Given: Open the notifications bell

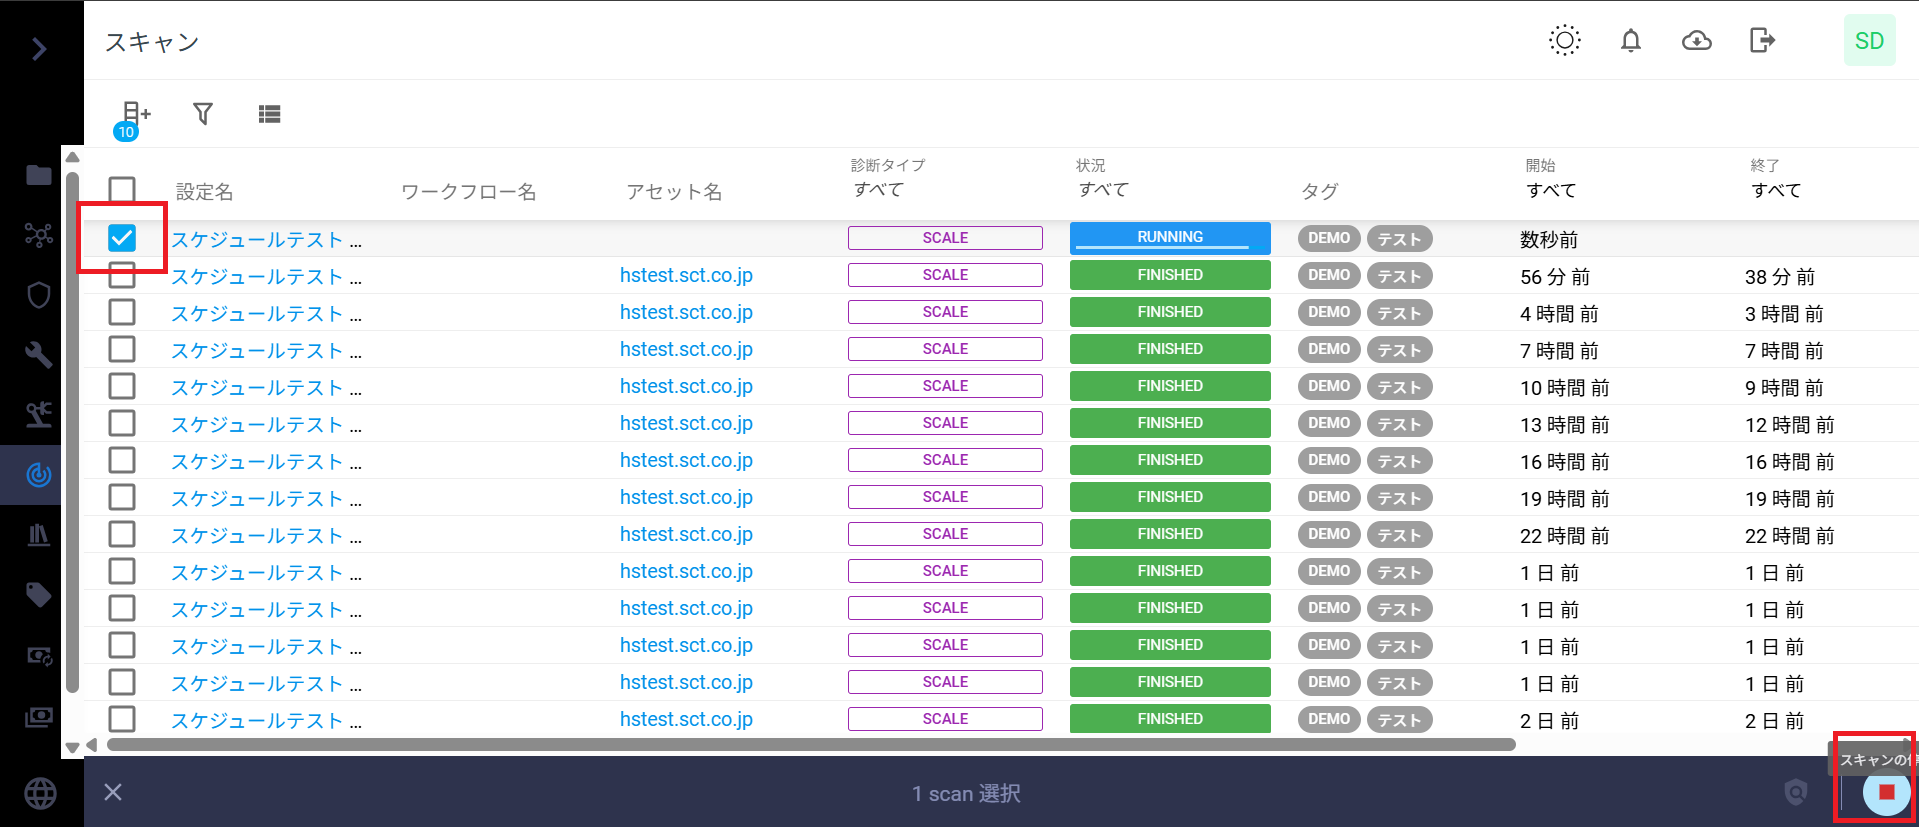Looking at the screenshot, I should [1630, 41].
